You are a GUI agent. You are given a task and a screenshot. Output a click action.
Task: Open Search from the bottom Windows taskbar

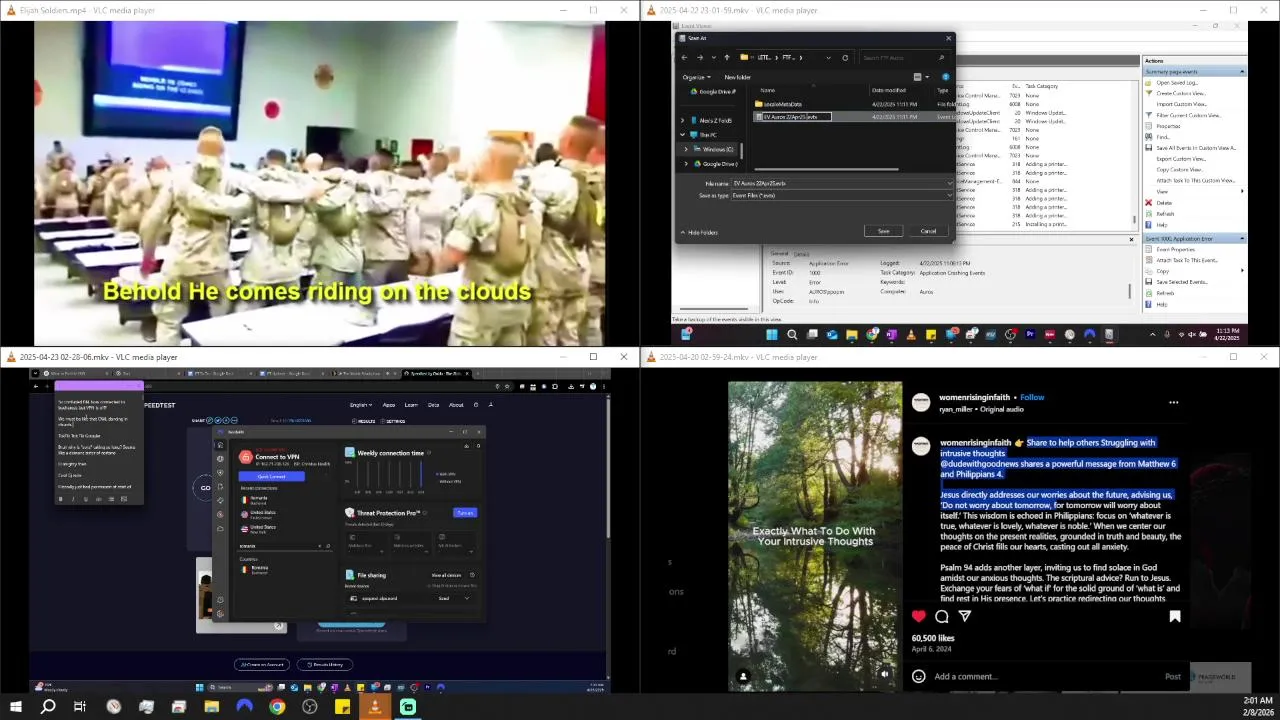(48, 707)
